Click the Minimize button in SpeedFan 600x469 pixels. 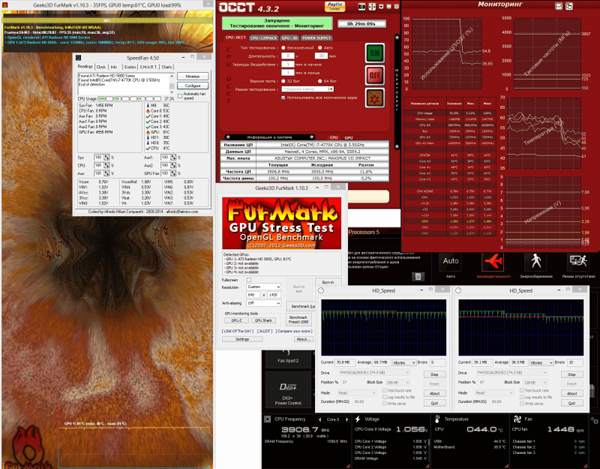tap(193, 76)
